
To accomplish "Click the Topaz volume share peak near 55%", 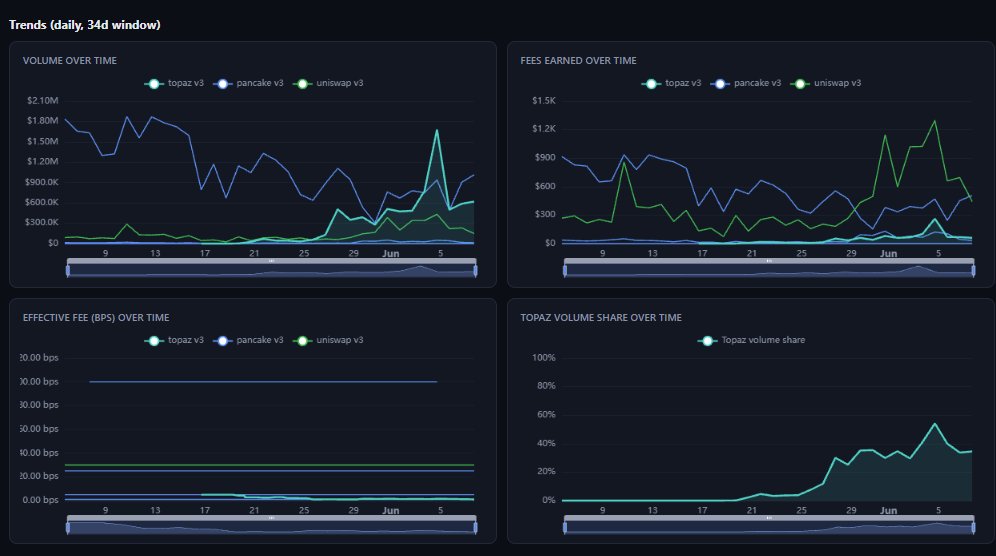I will click(934, 424).
